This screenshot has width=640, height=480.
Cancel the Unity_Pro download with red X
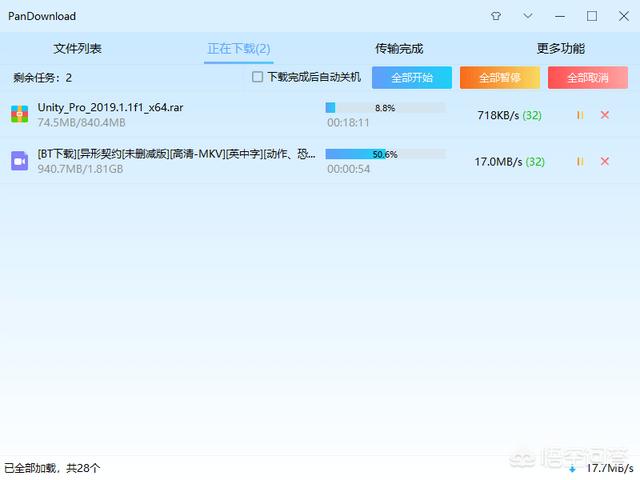pos(604,115)
